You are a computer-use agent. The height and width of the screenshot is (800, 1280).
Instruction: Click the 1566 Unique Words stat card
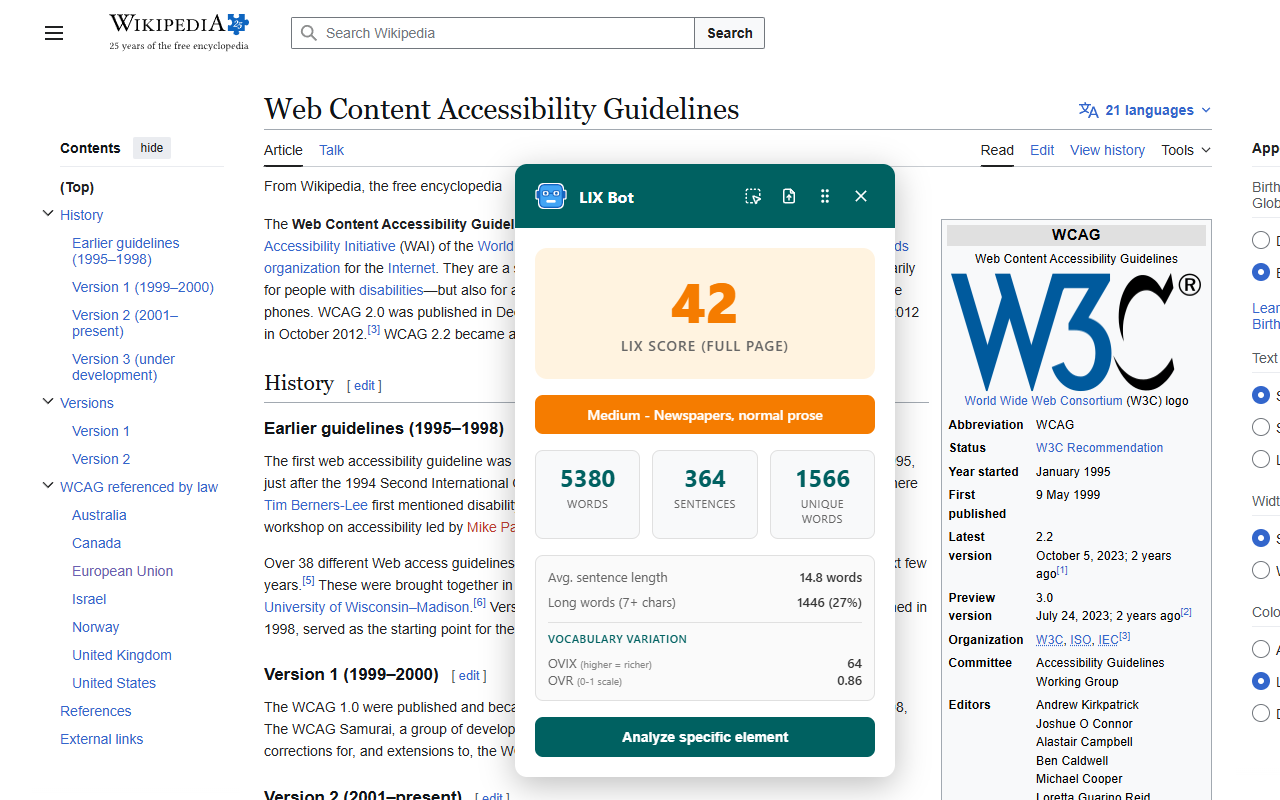(822, 494)
